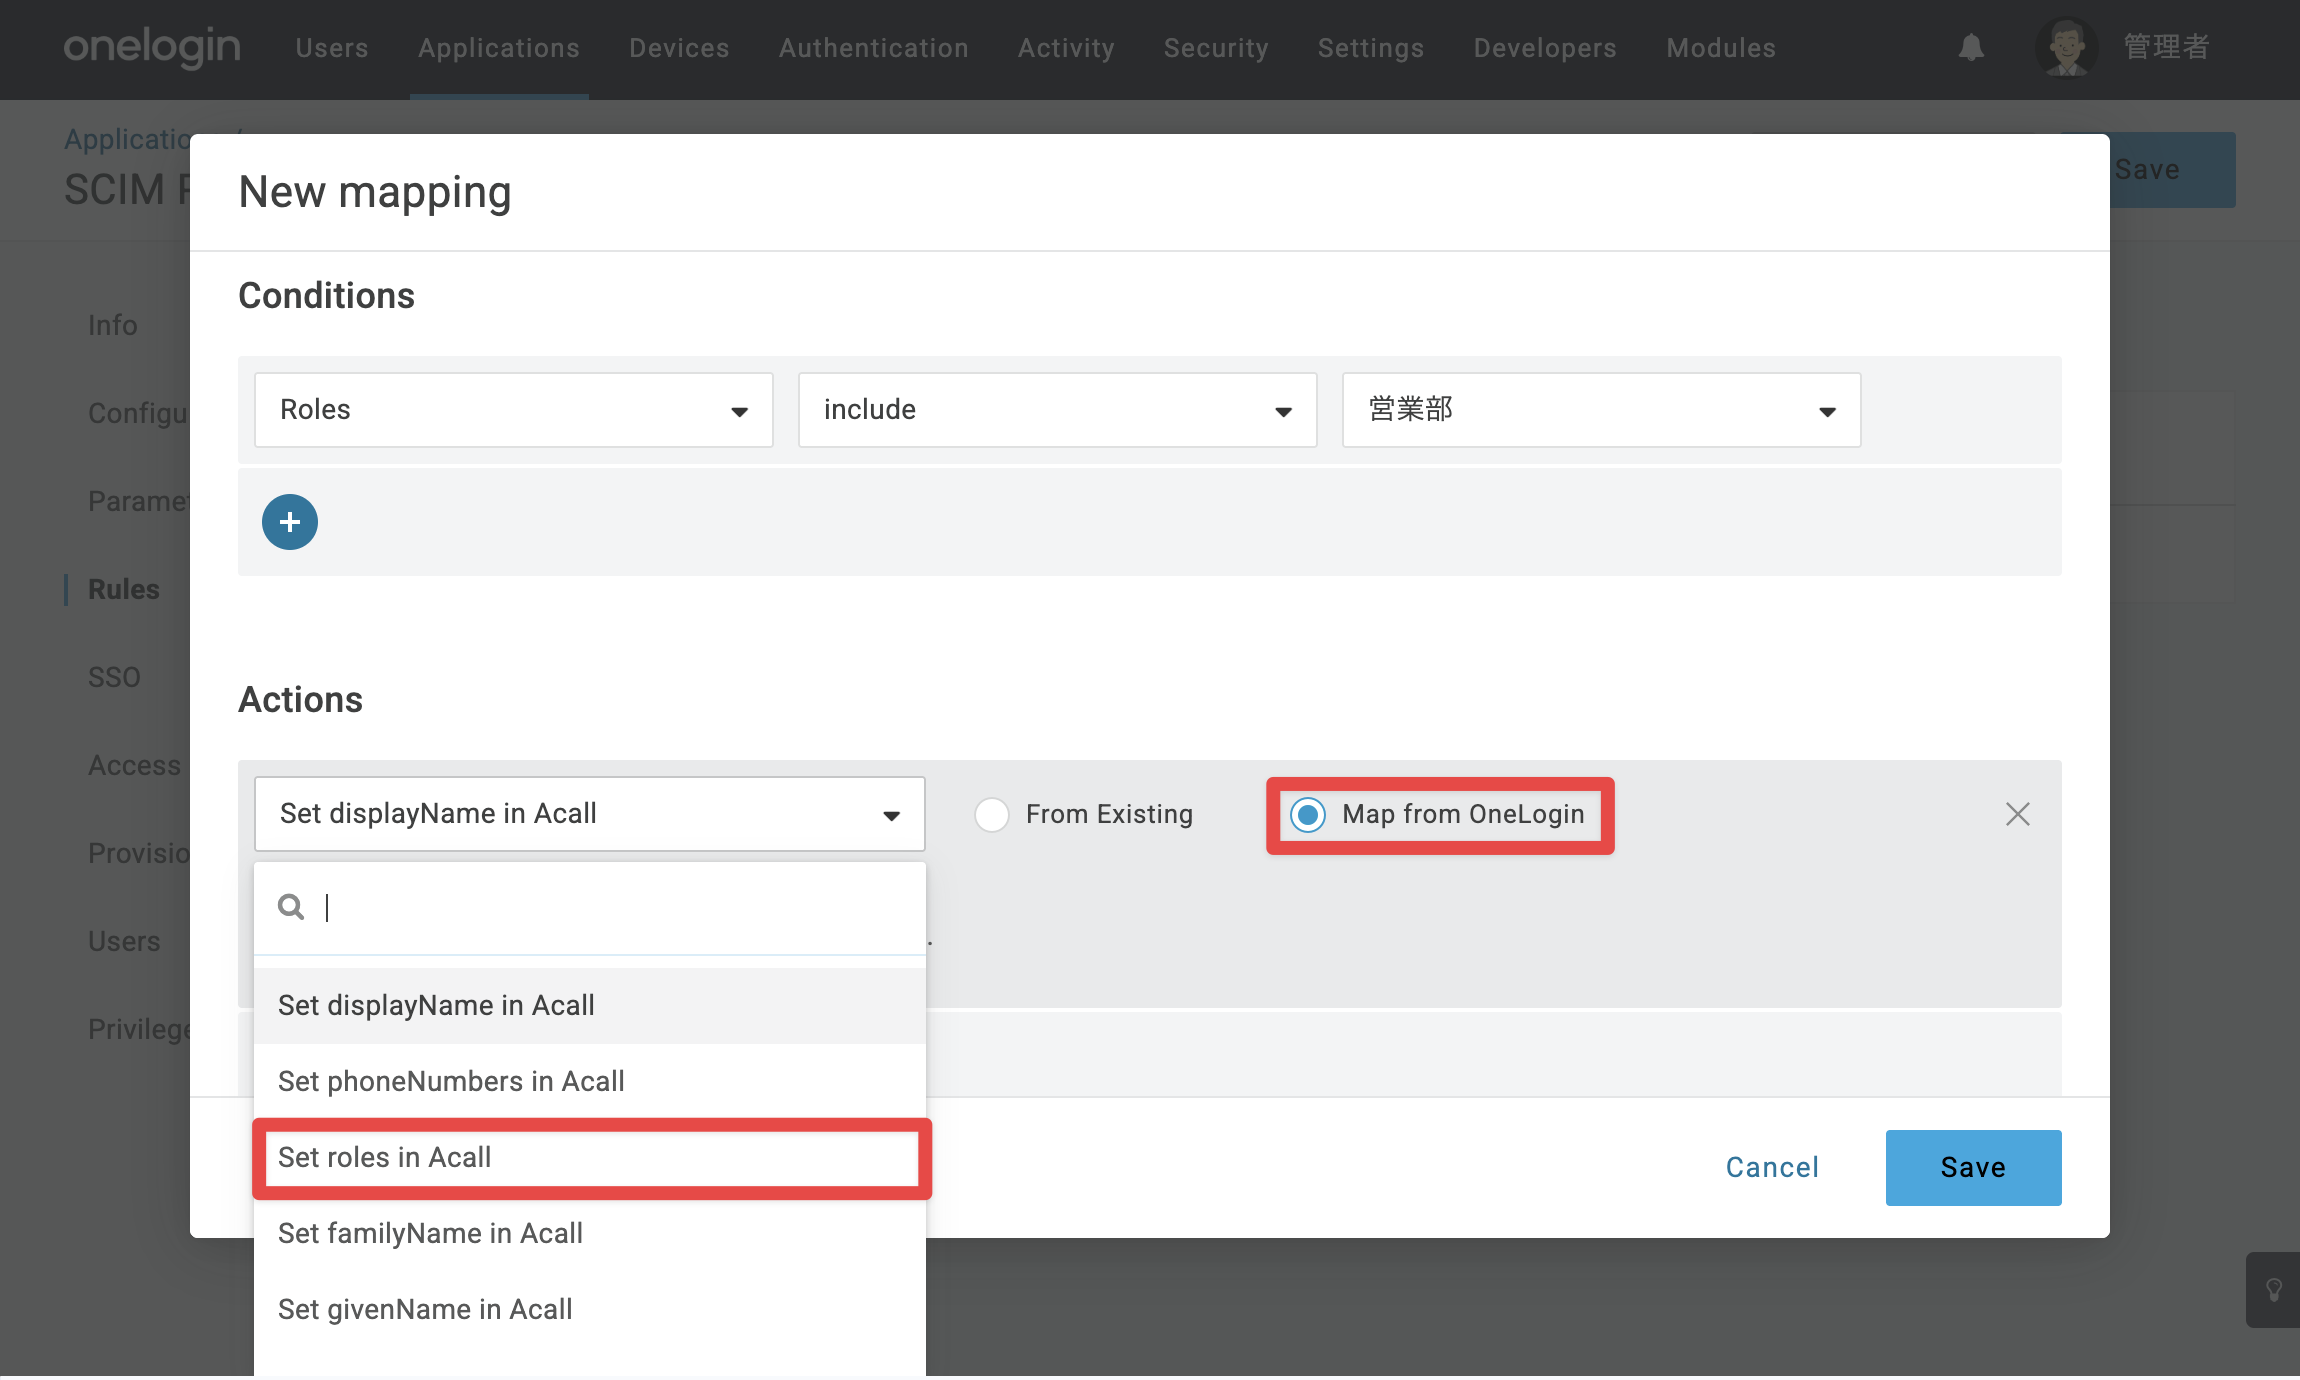The width and height of the screenshot is (2300, 1380).
Task: Open the 営業部 value dropdown
Action: (x=1602, y=410)
